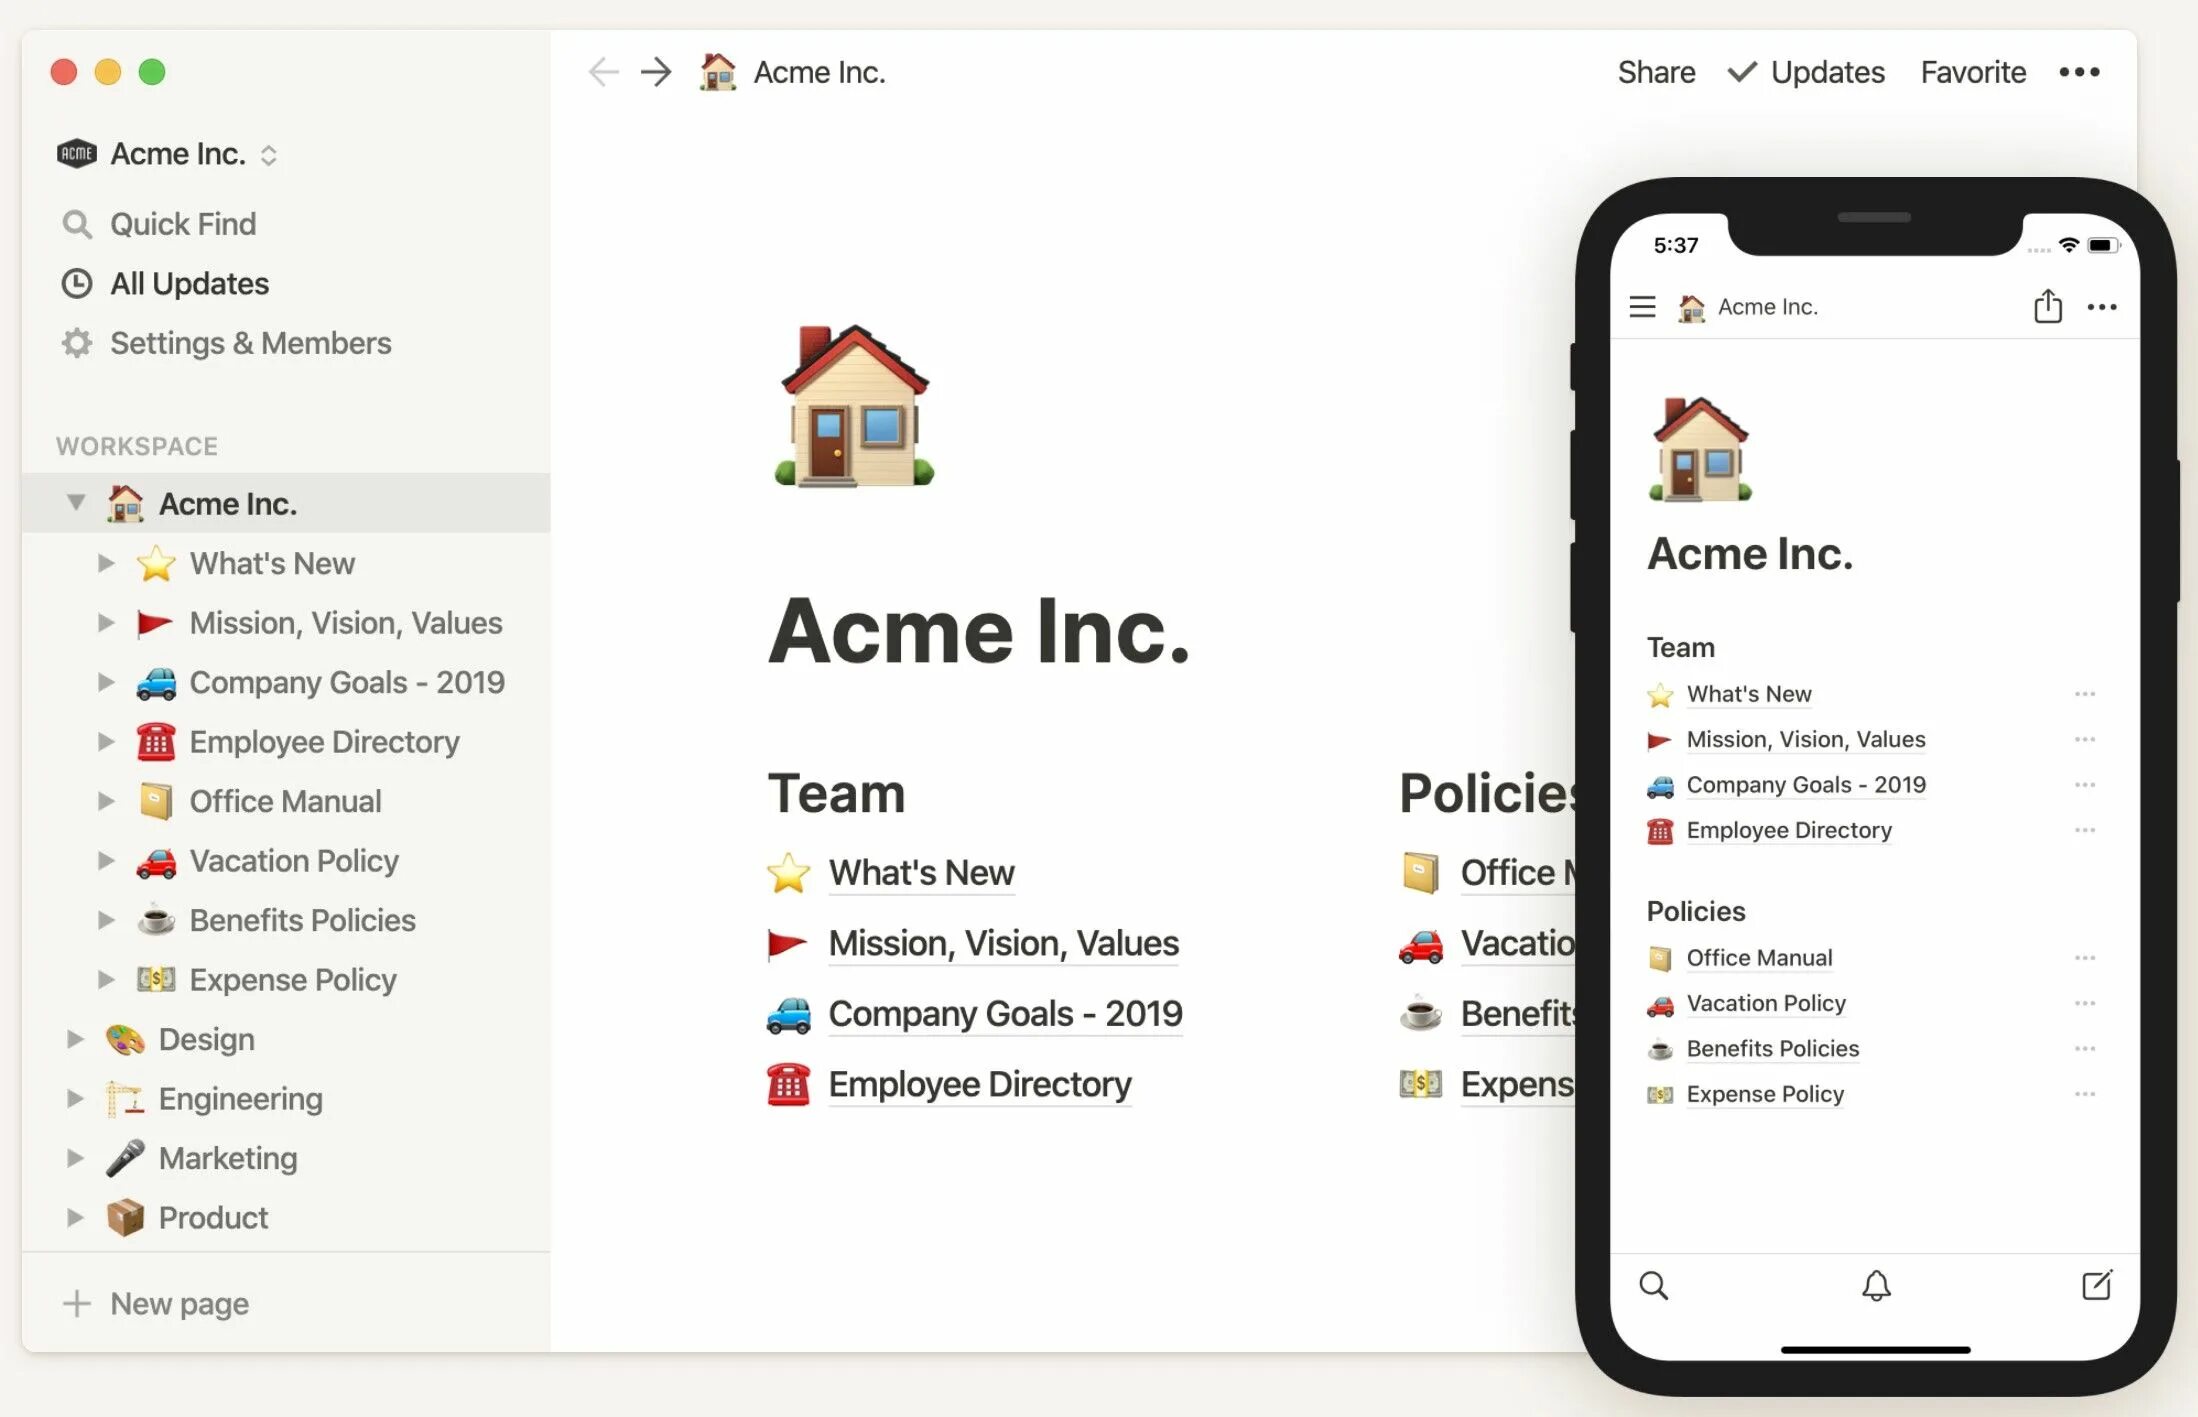Click the Share button in toolbar
Image resolution: width=2198 pixels, height=1417 pixels.
1655,72
